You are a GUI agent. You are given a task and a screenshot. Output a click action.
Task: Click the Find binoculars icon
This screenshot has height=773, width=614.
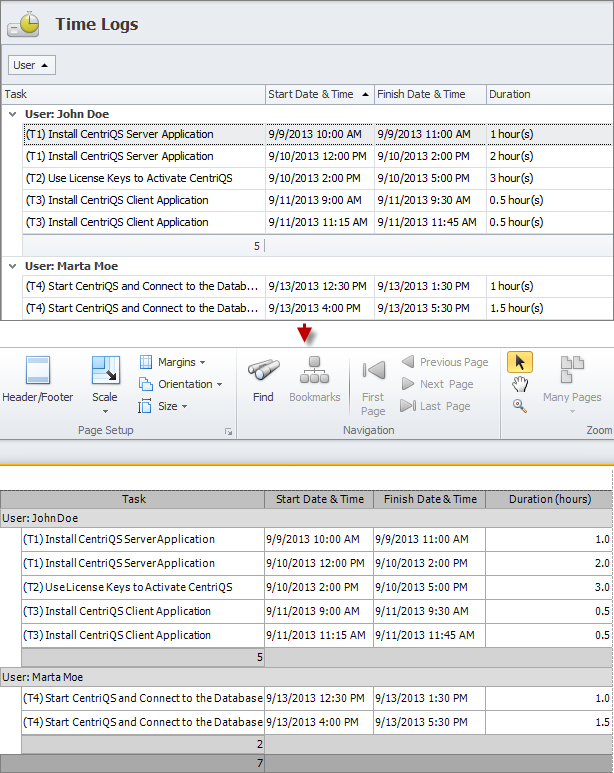[263, 370]
